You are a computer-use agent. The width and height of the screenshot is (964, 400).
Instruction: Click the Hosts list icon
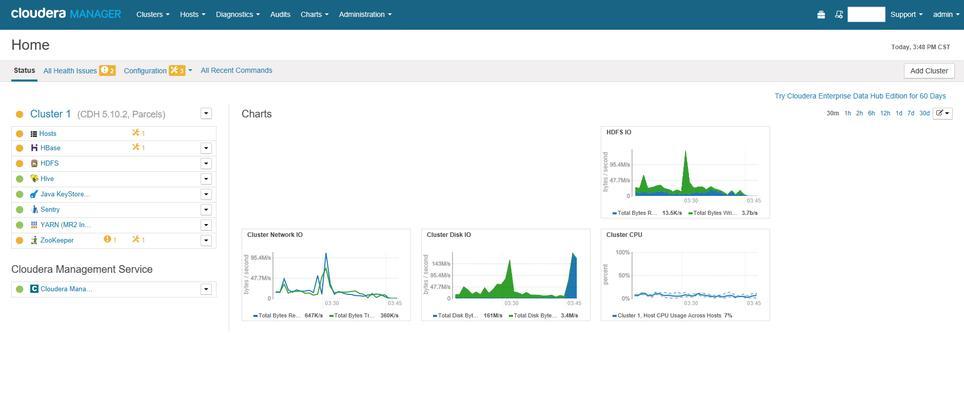[34, 133]
